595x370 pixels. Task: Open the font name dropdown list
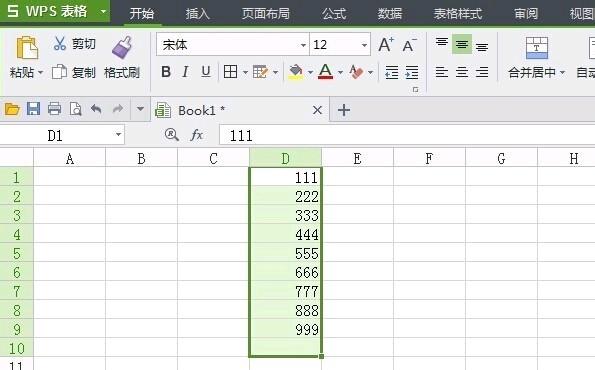tap(303, 45)
